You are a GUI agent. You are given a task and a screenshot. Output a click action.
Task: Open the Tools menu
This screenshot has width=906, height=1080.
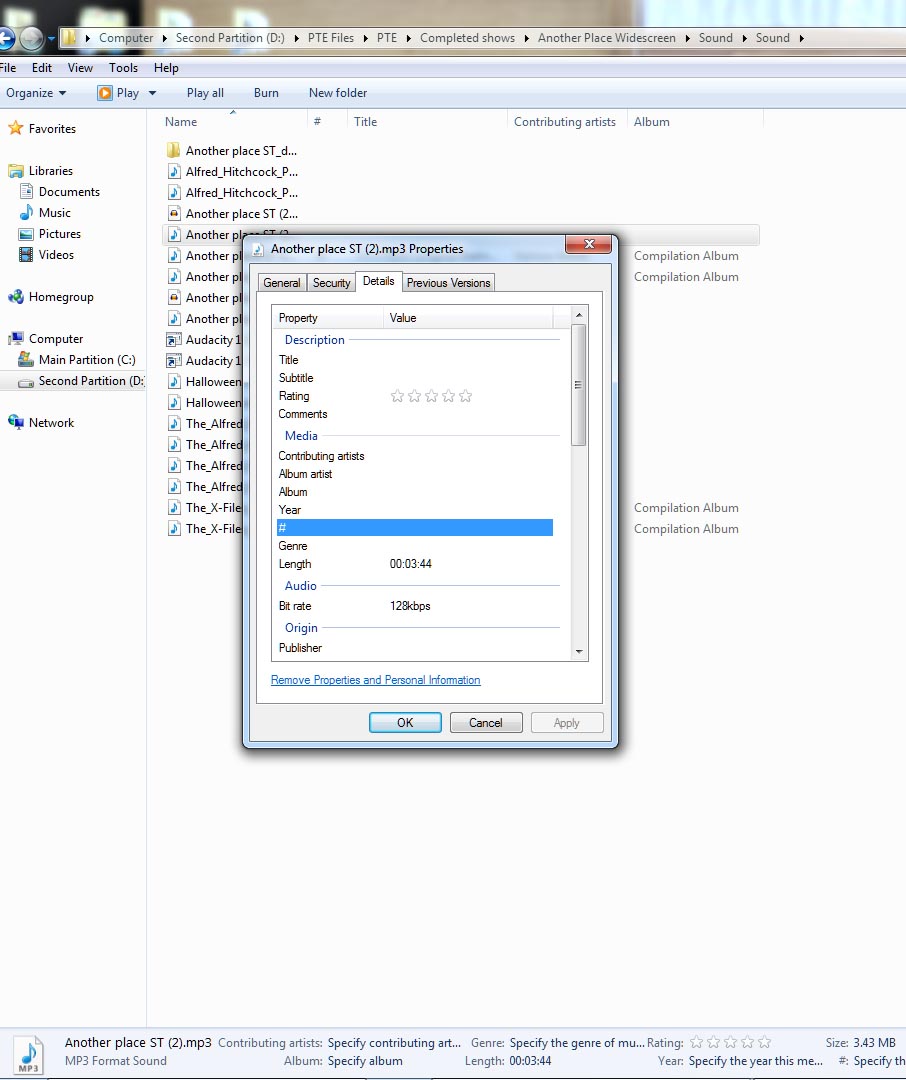point(123,68)
